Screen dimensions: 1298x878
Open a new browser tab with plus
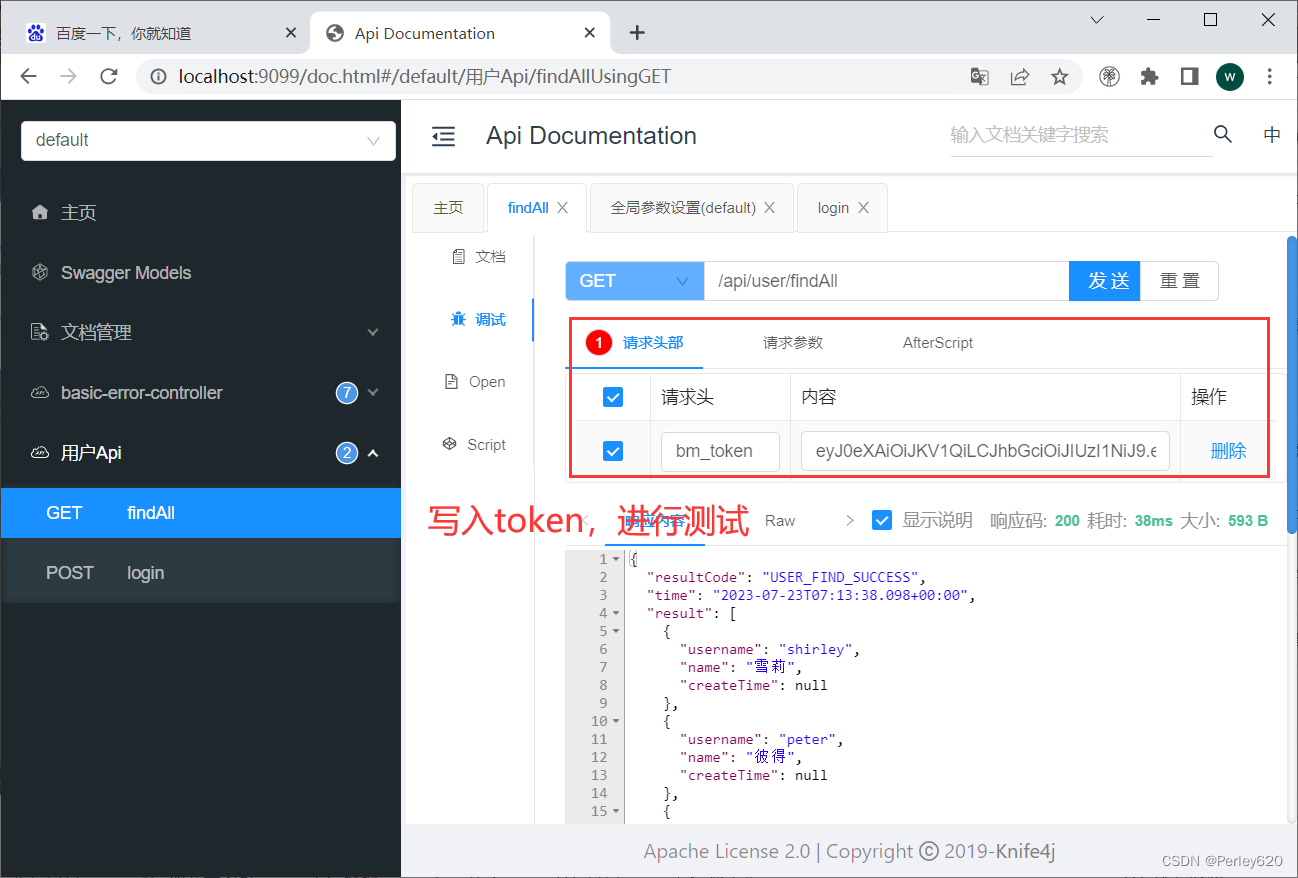tap(637, 33)
